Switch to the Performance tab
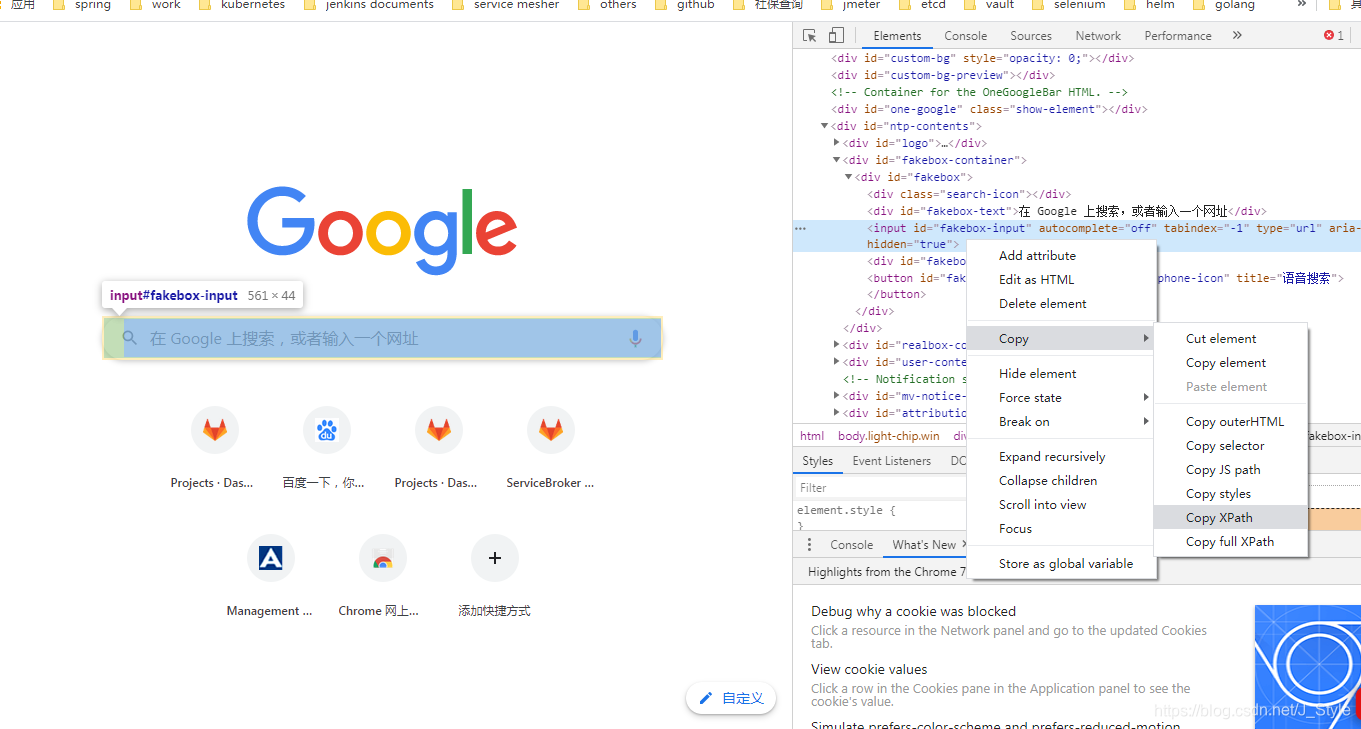Screen dimensions: 1361x729 point(1178,36)
